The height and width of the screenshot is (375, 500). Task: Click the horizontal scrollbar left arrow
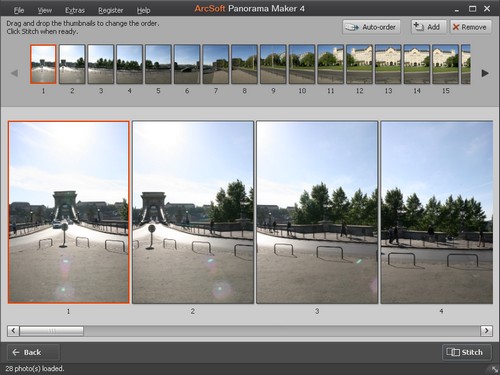click(x=13, y=331)
